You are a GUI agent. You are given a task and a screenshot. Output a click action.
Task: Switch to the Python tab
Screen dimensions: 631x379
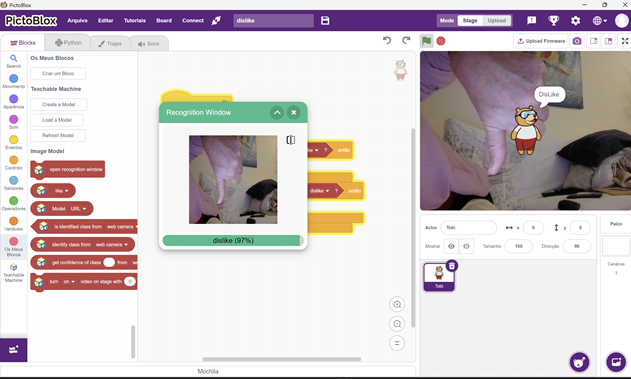coord(68,43)
